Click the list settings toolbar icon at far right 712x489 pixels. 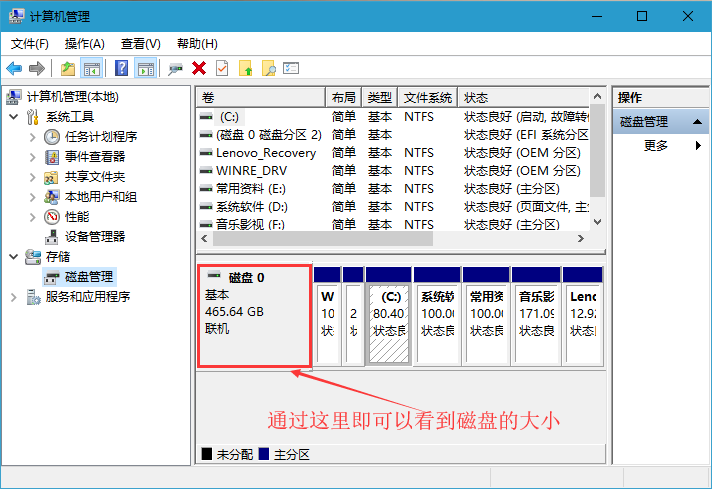pyautogui.click(x=291, y=69)
